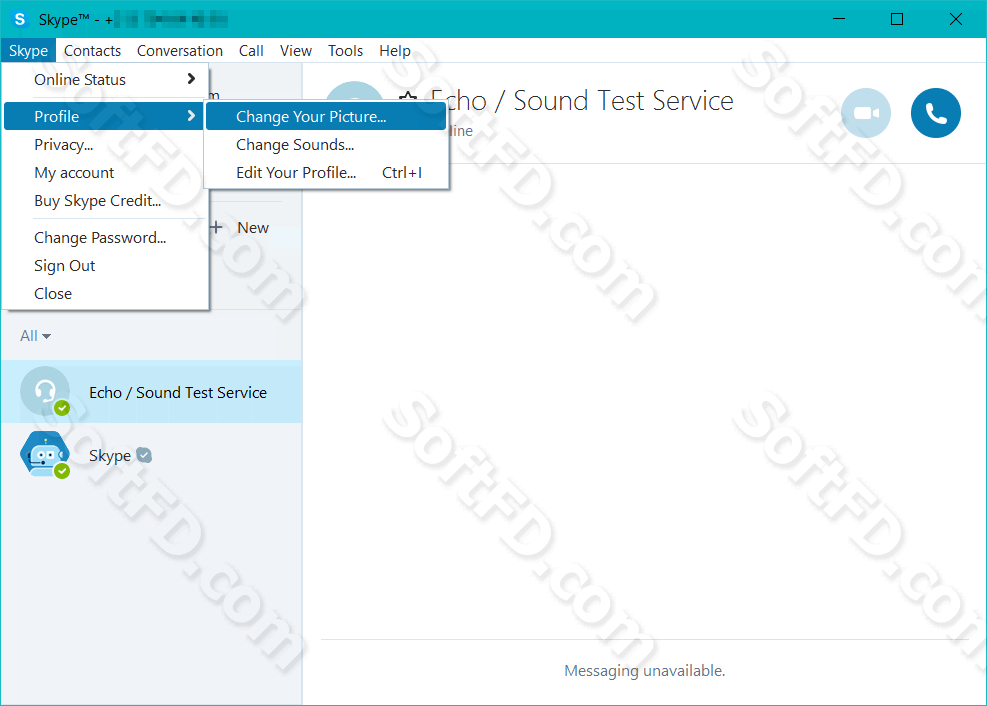Image resolution: width=987 pixels, height=706 pixels.
Task: Select Close from Skype menu
Action: click(x=104, y=294)
